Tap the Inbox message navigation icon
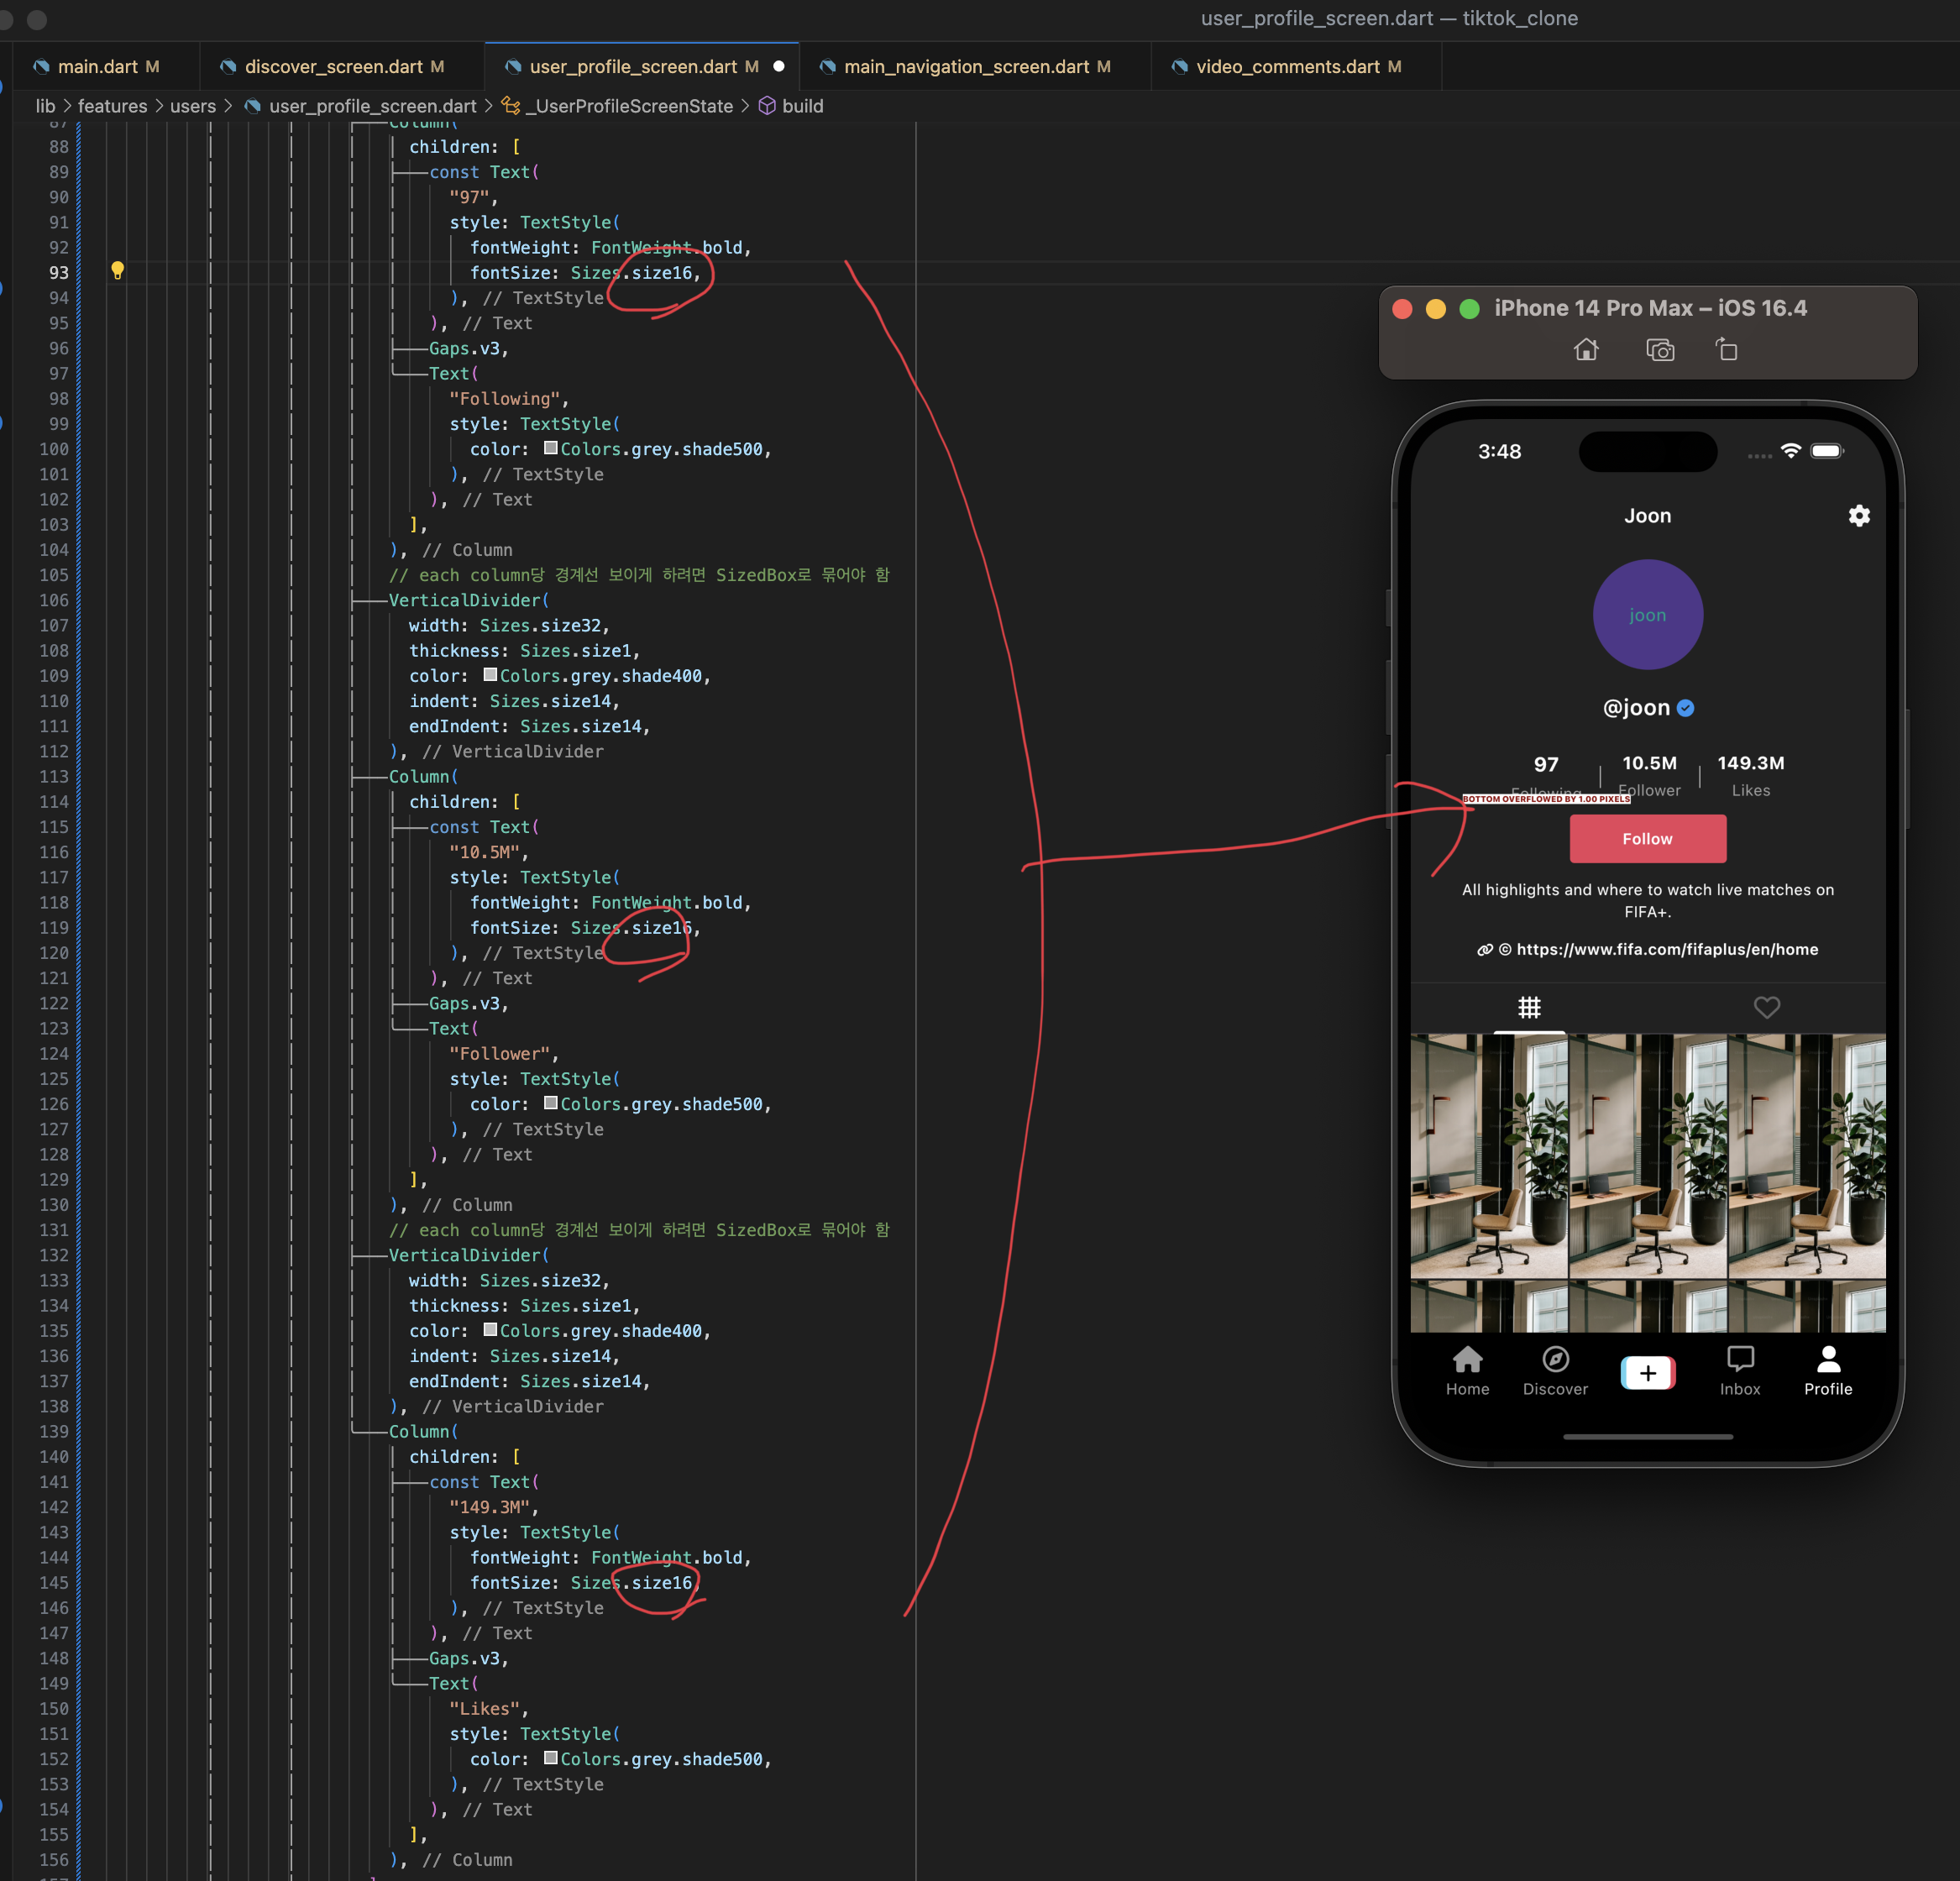The height and width of the screenshot is (1881, 1960). tap(1740, 1360)
